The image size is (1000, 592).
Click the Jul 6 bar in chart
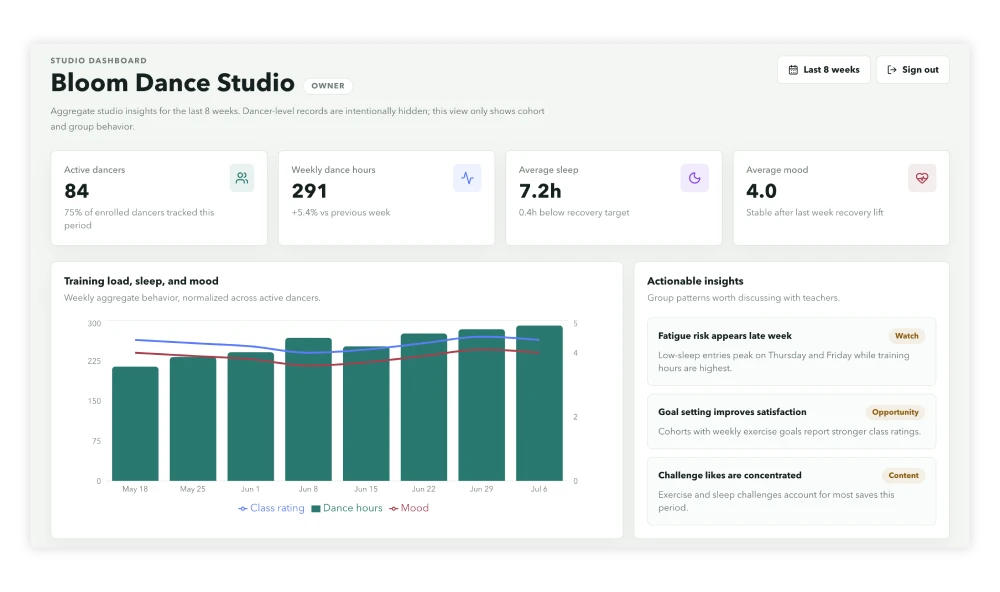coord(539,403)
